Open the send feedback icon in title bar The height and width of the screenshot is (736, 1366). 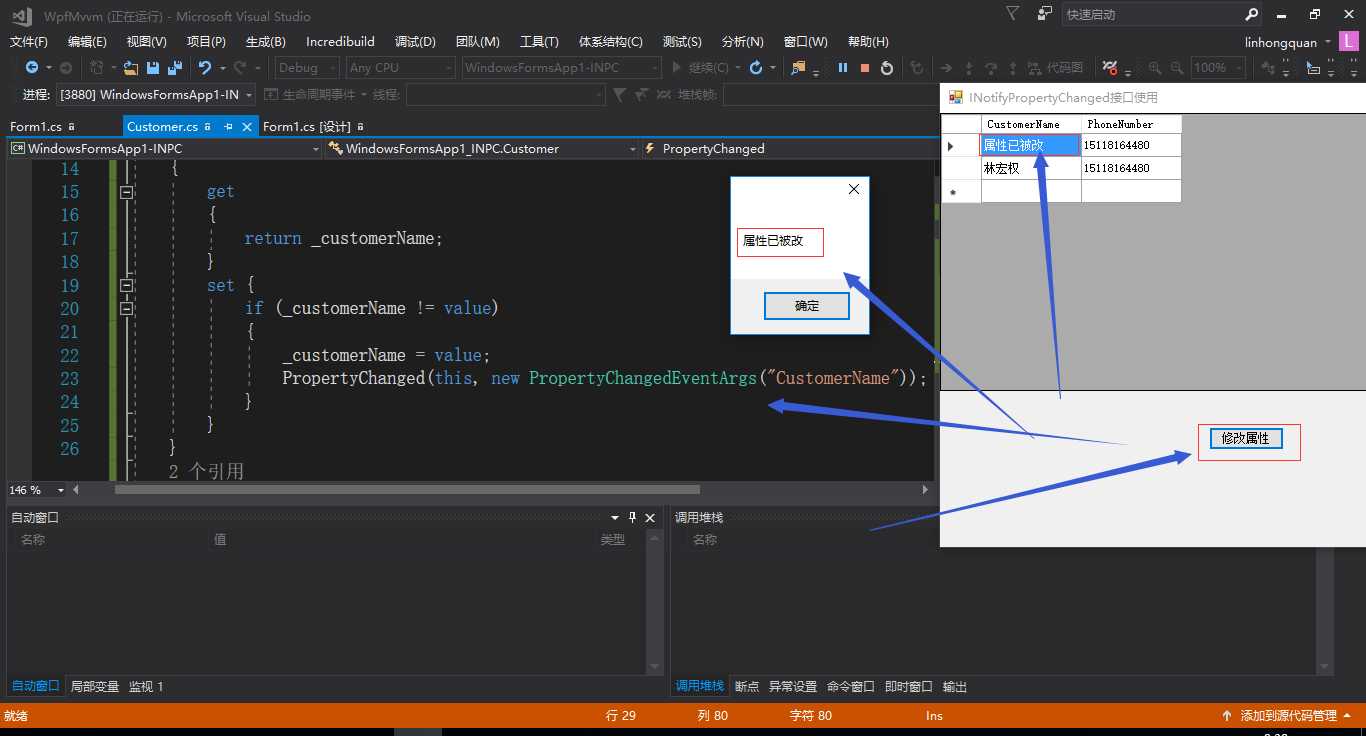point(1045,14)
